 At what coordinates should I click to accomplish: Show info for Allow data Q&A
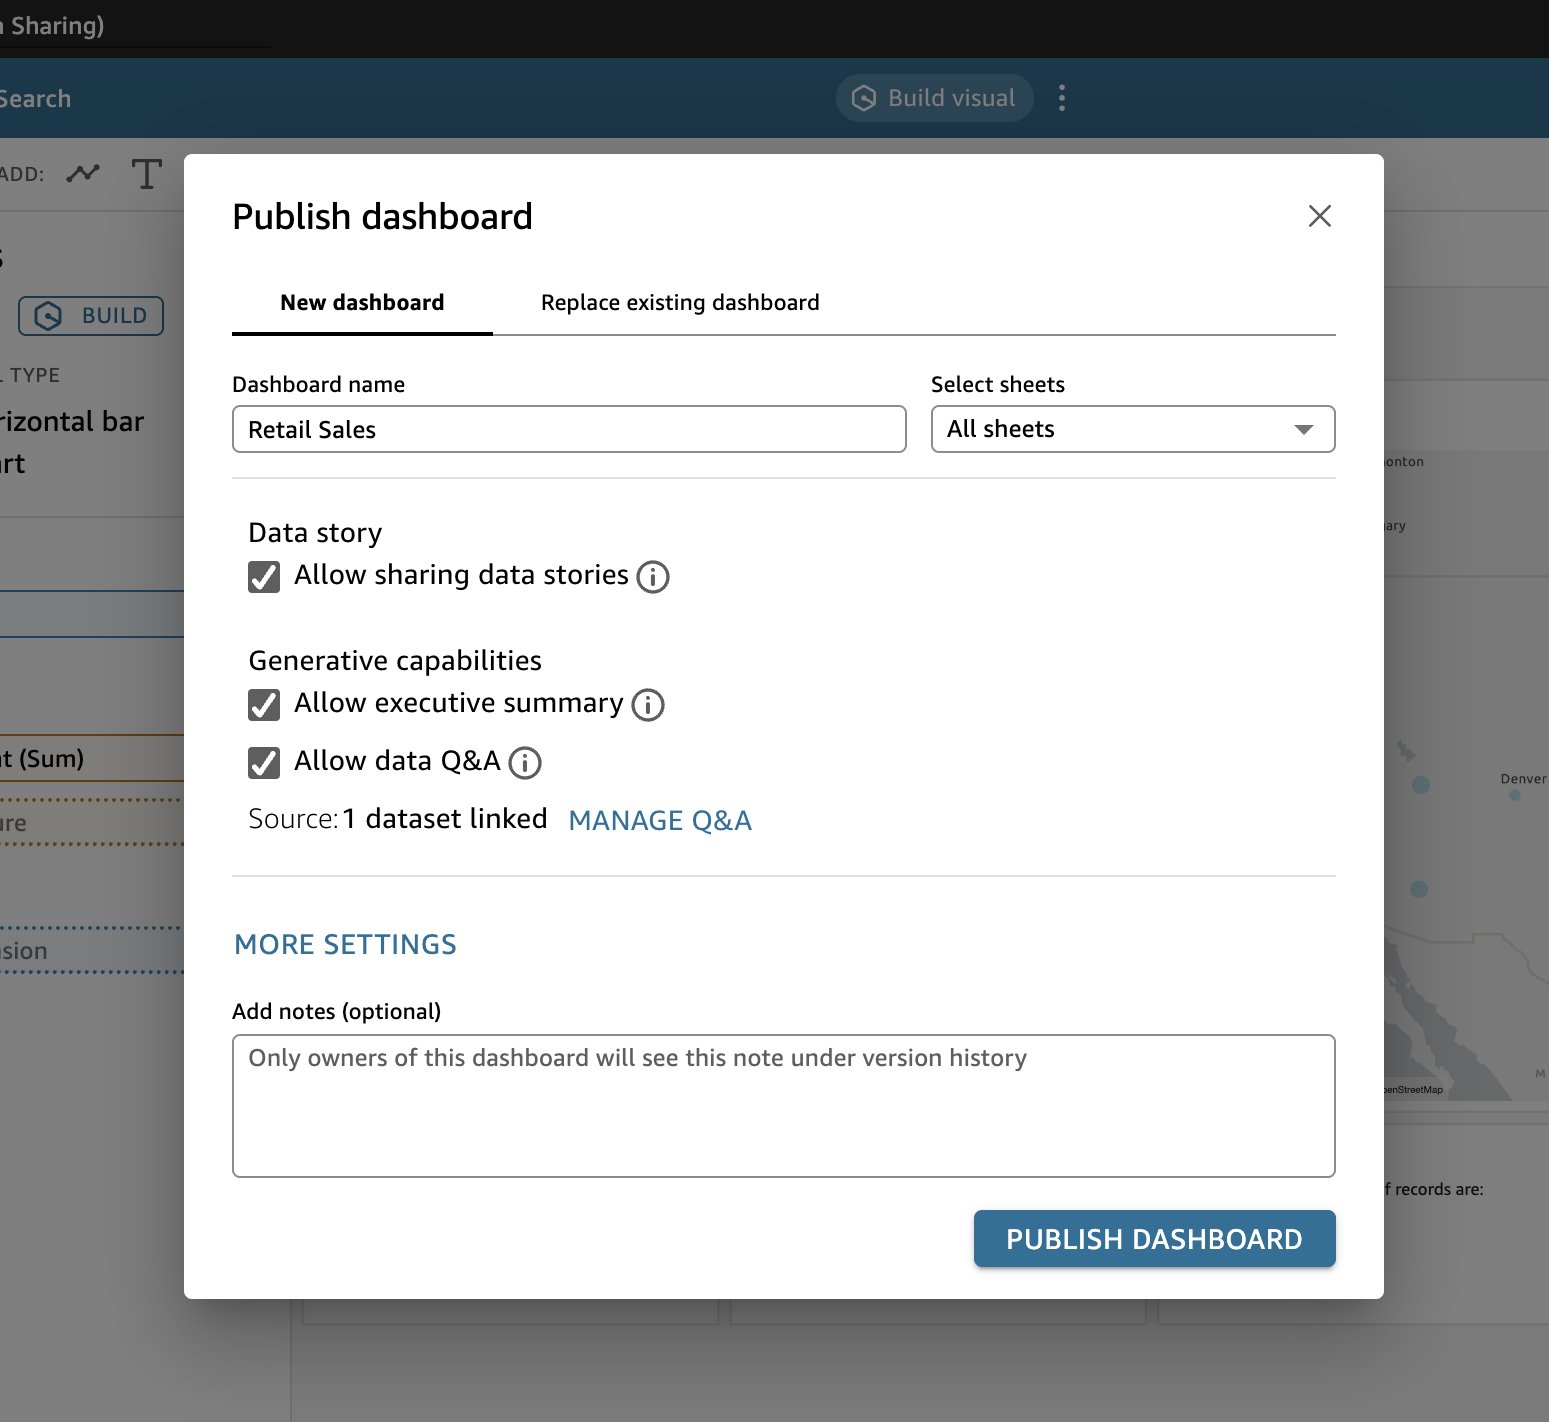pos(525,763)
